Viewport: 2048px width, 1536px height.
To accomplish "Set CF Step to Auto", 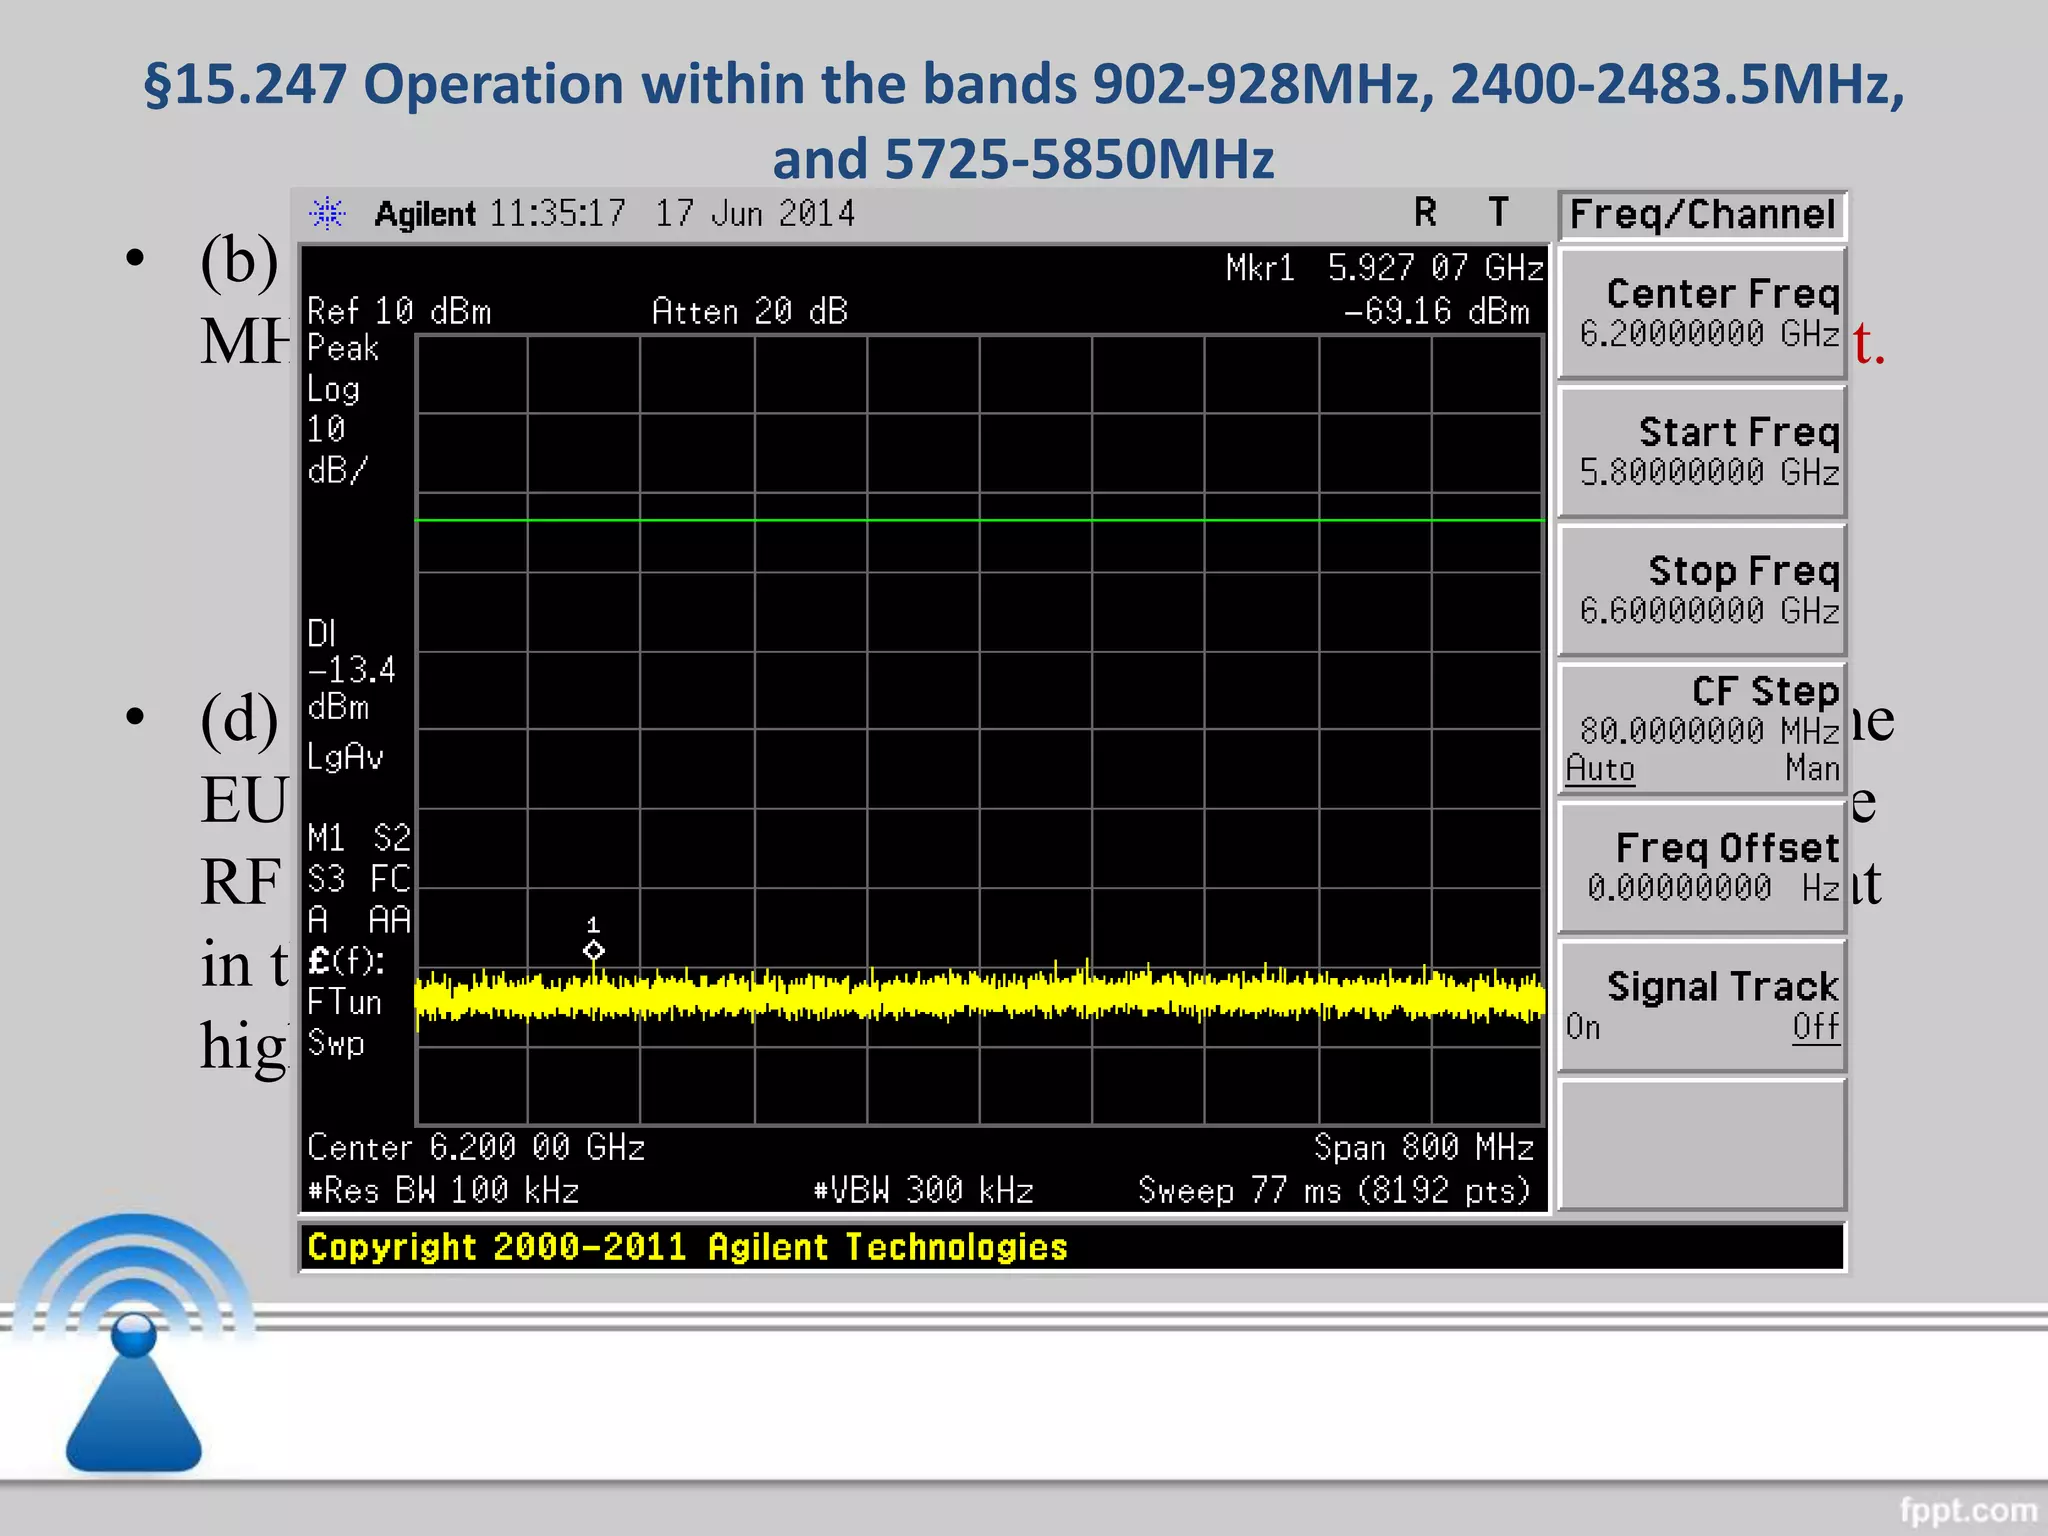I will coord(1600,769).
